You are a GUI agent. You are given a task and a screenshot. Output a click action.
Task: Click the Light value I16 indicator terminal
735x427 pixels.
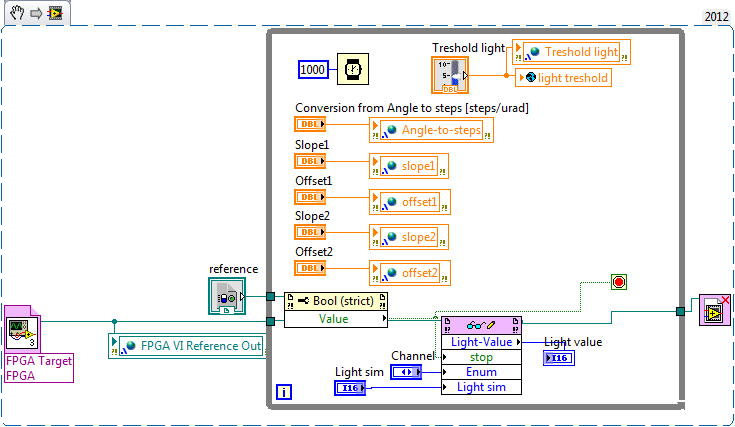click(x=559, y=358)
